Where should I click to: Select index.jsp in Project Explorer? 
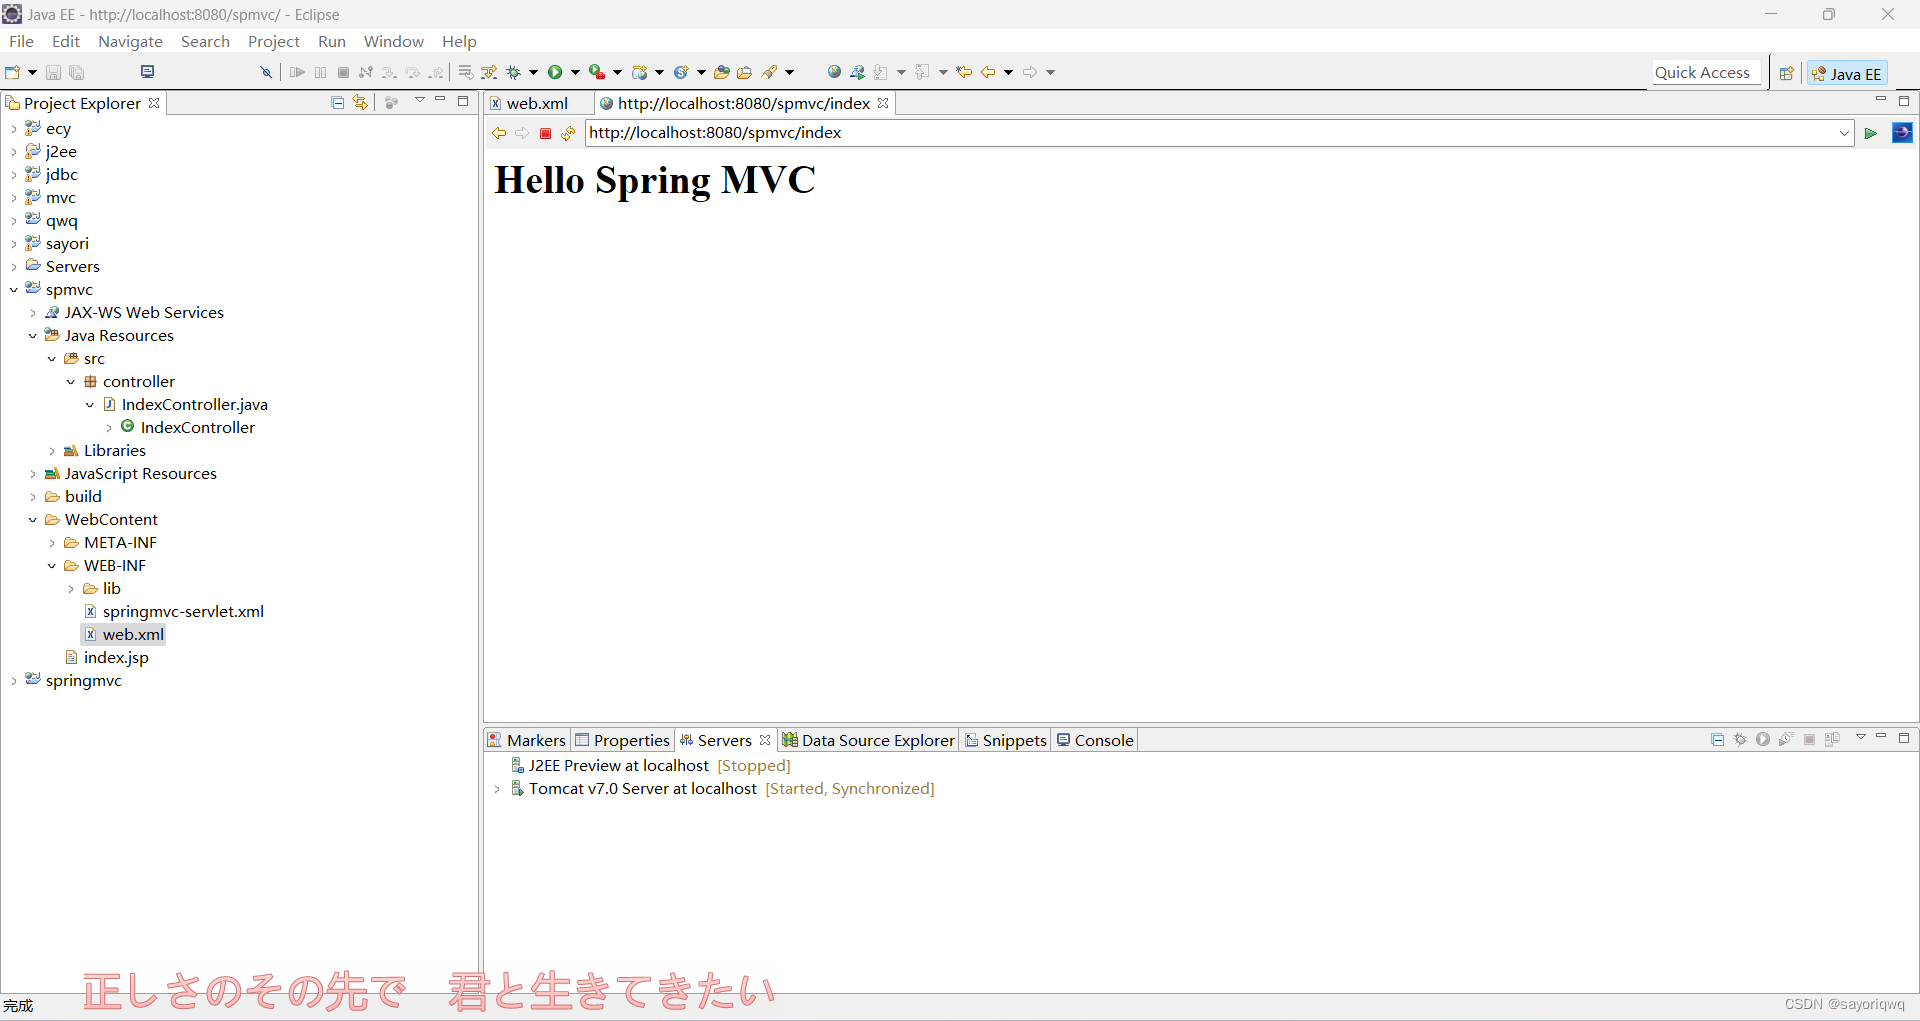116,658
